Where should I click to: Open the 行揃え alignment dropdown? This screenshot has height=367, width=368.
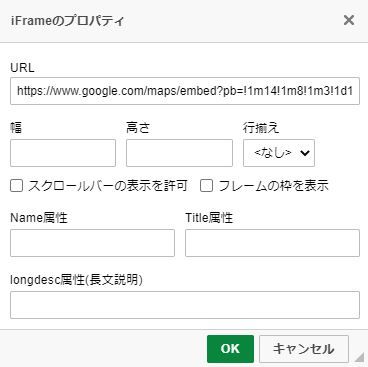click(x=279, y=153)
